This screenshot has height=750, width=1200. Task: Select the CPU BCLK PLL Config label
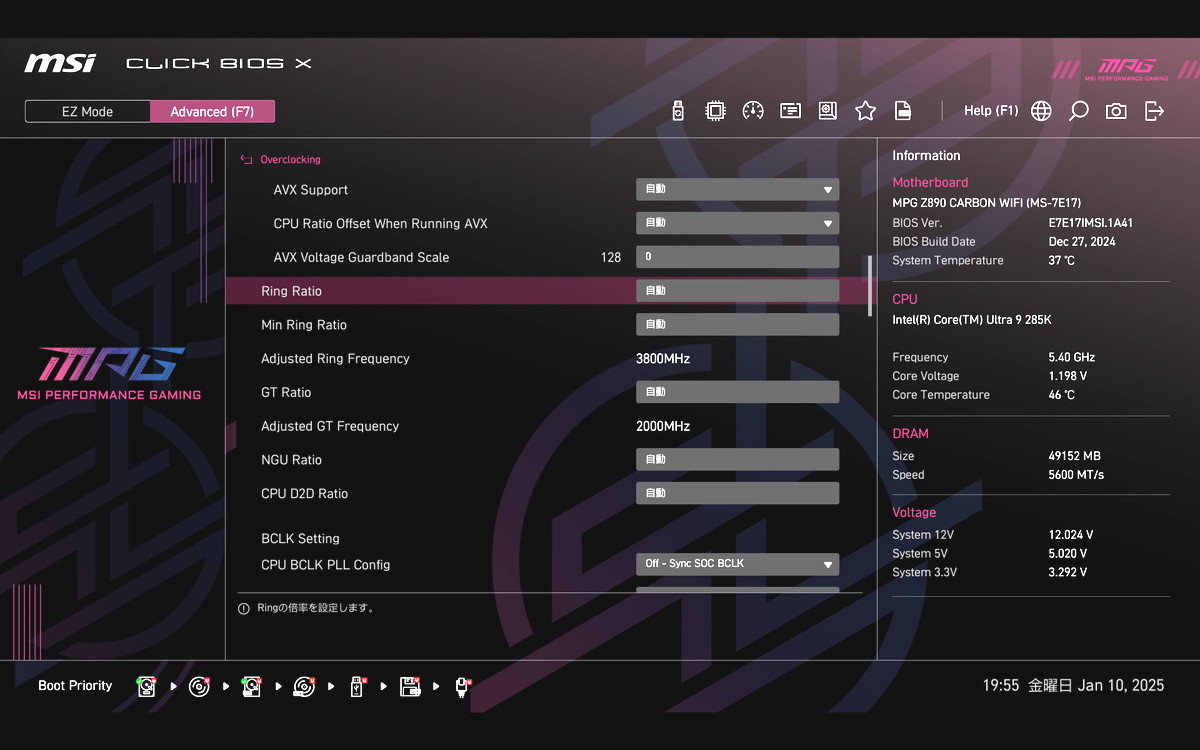(x=326, y=565)
